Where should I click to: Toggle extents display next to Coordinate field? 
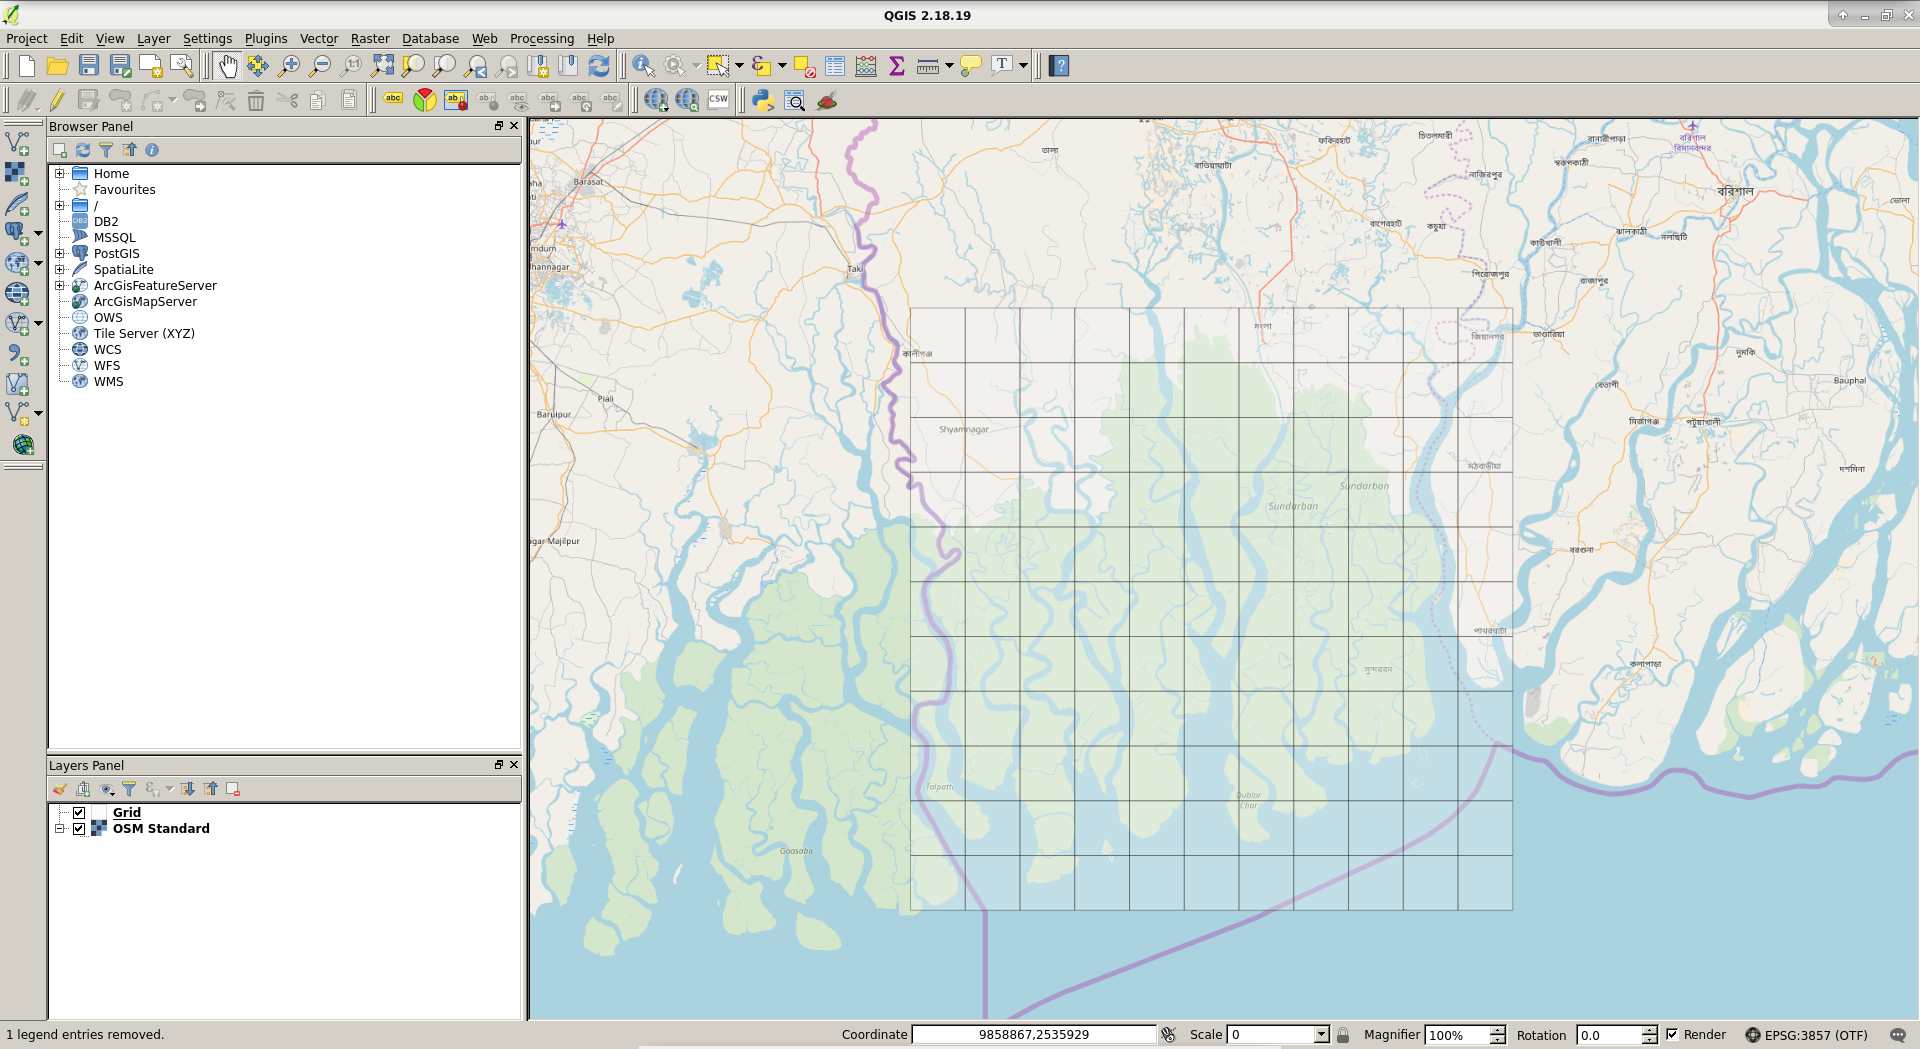(x=1168, y=1035)
